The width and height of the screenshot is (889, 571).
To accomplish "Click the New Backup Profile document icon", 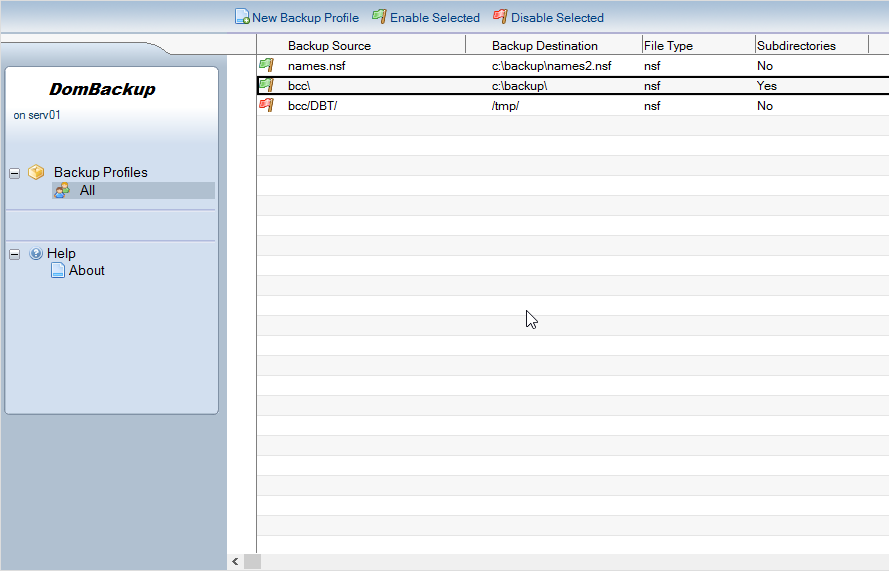I will pyautogui.click(x=242, y=17).
